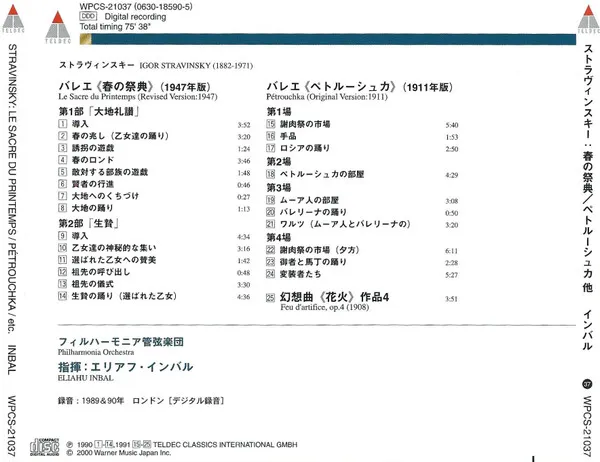This screenshot has width=600, height=462.
Task: Select track 15 謝肉祭の市場
Action: pos(305,124)
